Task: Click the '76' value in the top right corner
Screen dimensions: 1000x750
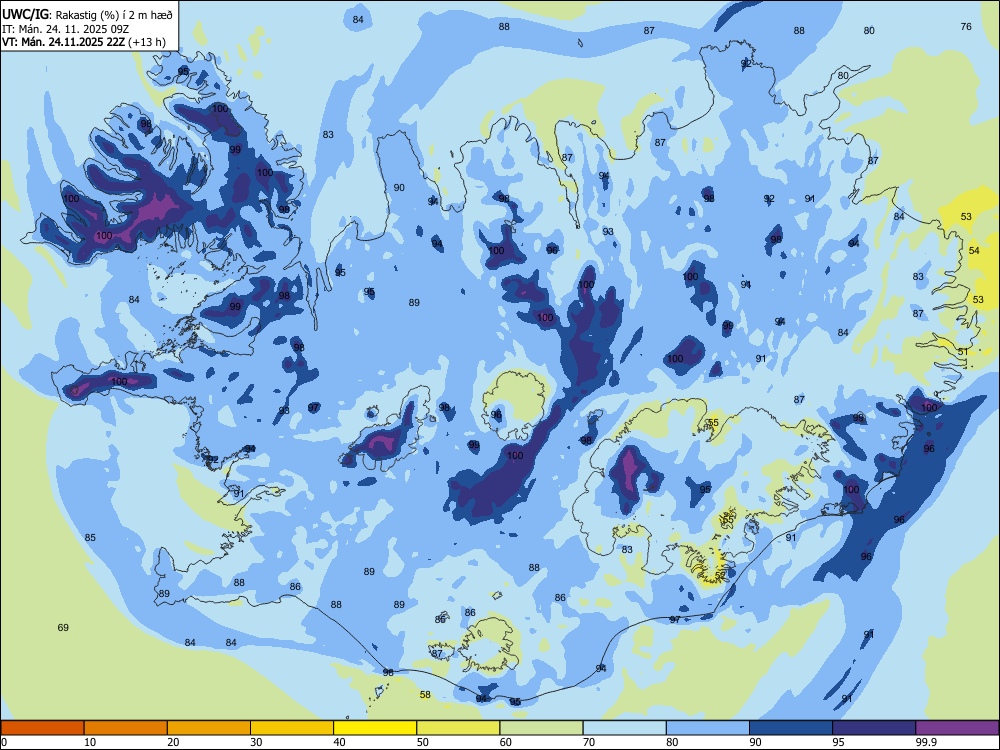Action: point(966,26)
